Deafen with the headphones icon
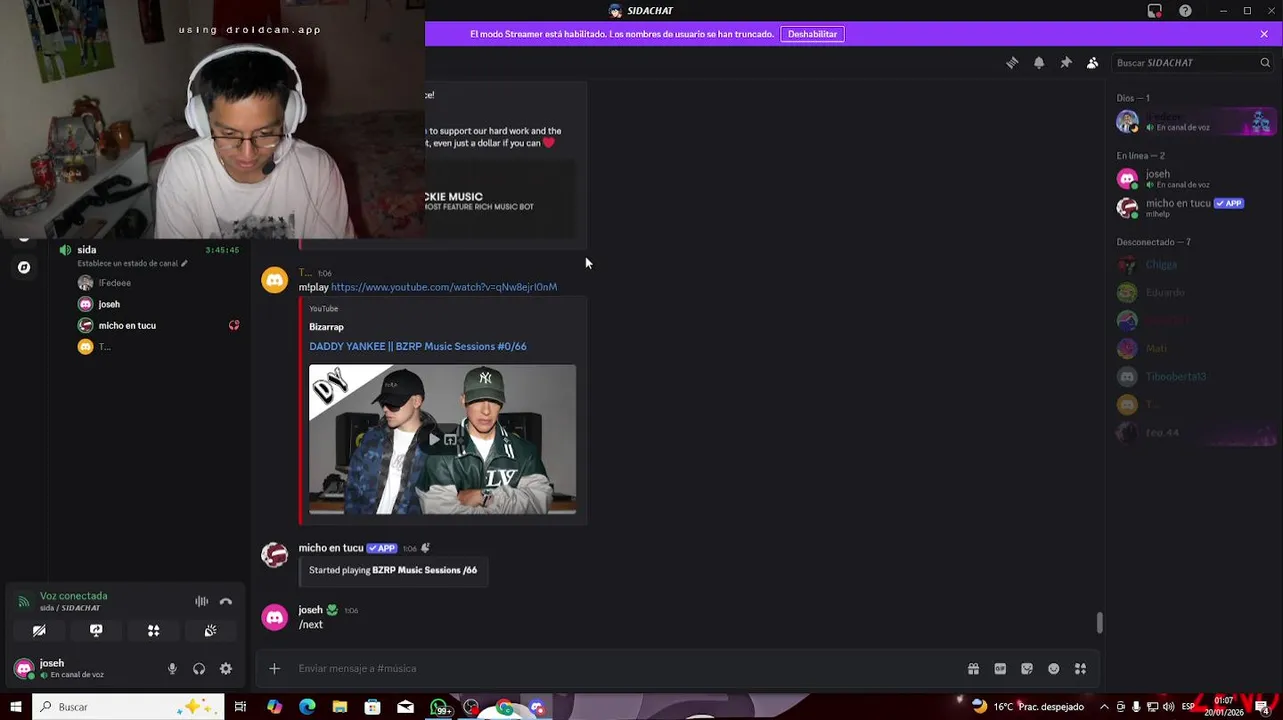This screenshot has width=1283, height=720. coord(199,669)
